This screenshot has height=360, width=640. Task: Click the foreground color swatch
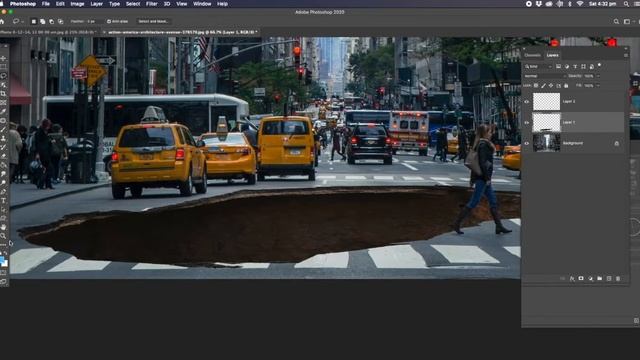2,259
